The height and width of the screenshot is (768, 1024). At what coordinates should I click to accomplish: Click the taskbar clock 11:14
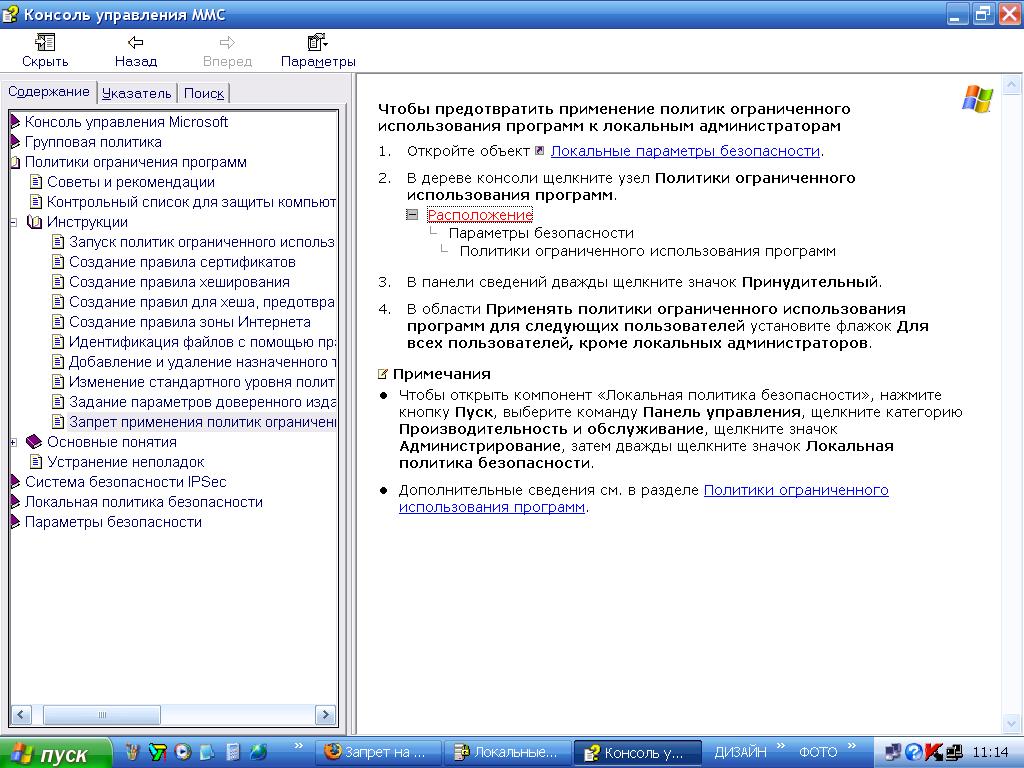point(990,753)
